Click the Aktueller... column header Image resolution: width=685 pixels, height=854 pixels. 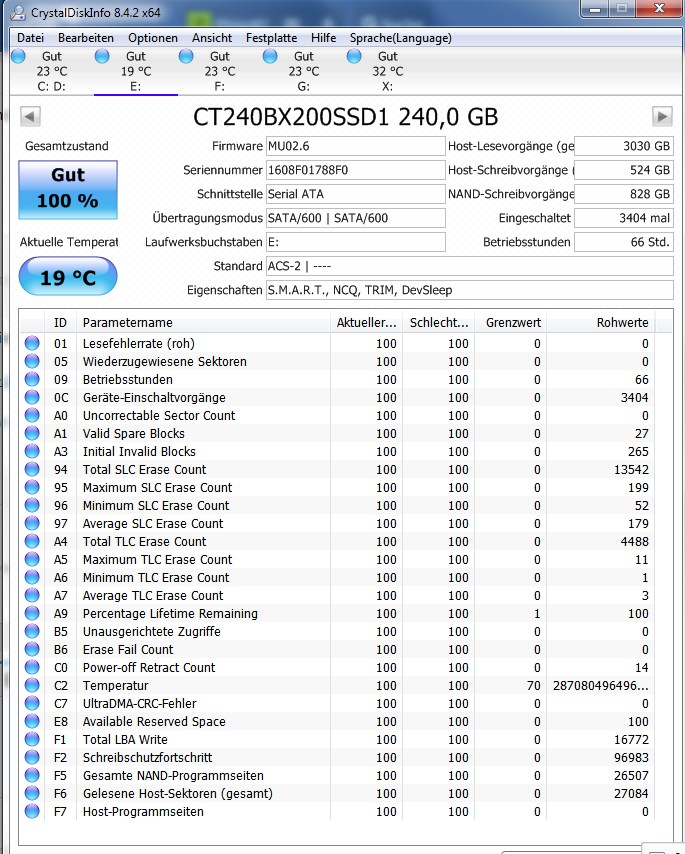point(366,322)
